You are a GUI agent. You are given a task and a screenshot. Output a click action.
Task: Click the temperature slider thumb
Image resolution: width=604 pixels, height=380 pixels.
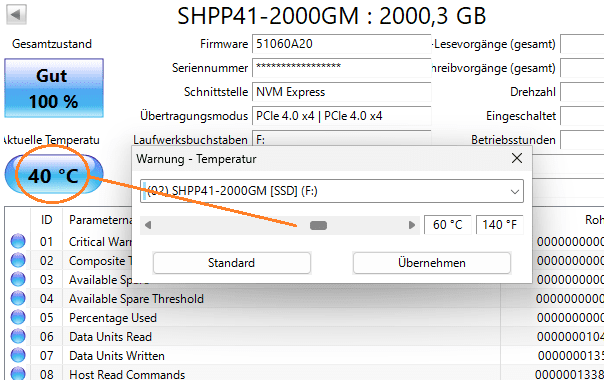click(x=319, y=225)
